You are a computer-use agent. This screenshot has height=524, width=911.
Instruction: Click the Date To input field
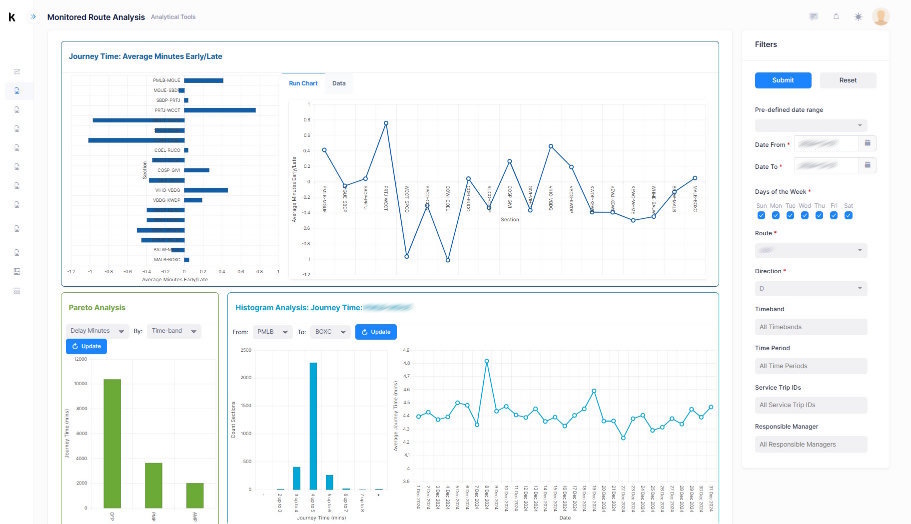[826, 165]
